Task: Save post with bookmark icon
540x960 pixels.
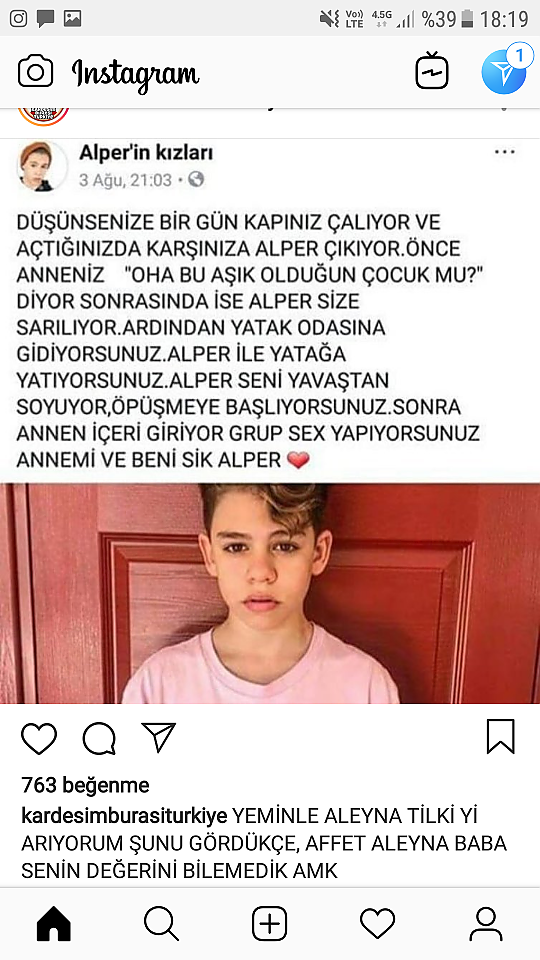Action: click(501, 737)
